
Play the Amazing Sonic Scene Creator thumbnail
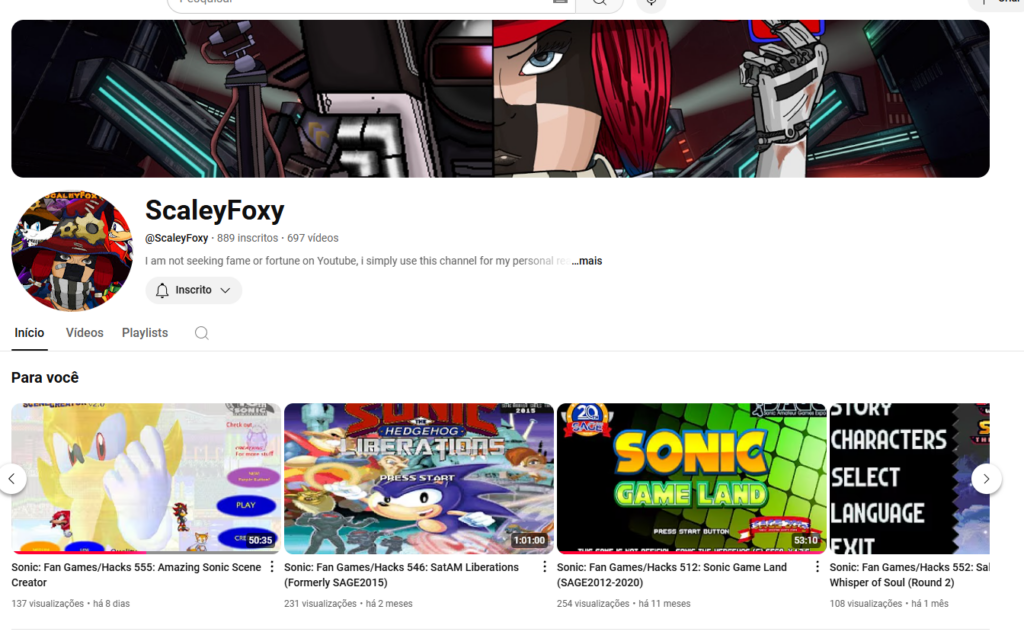146,479
